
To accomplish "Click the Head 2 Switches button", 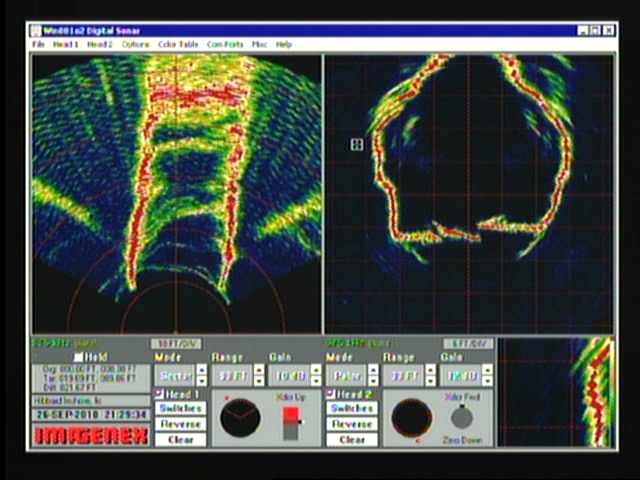I will coord(352,408).
